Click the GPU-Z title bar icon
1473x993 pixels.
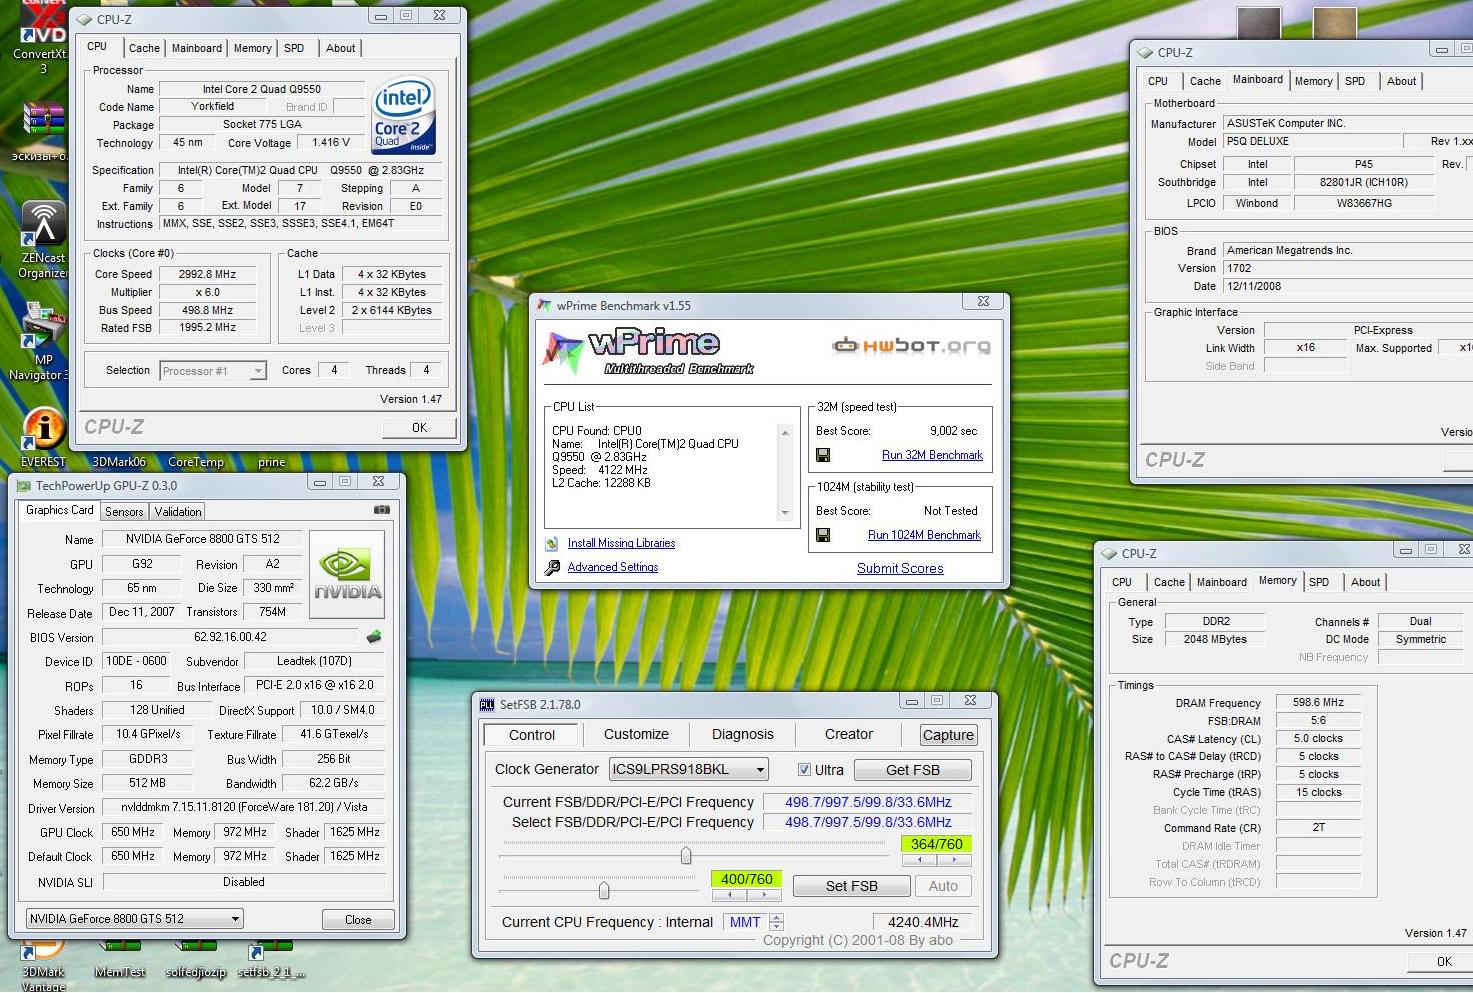point(23,486)
